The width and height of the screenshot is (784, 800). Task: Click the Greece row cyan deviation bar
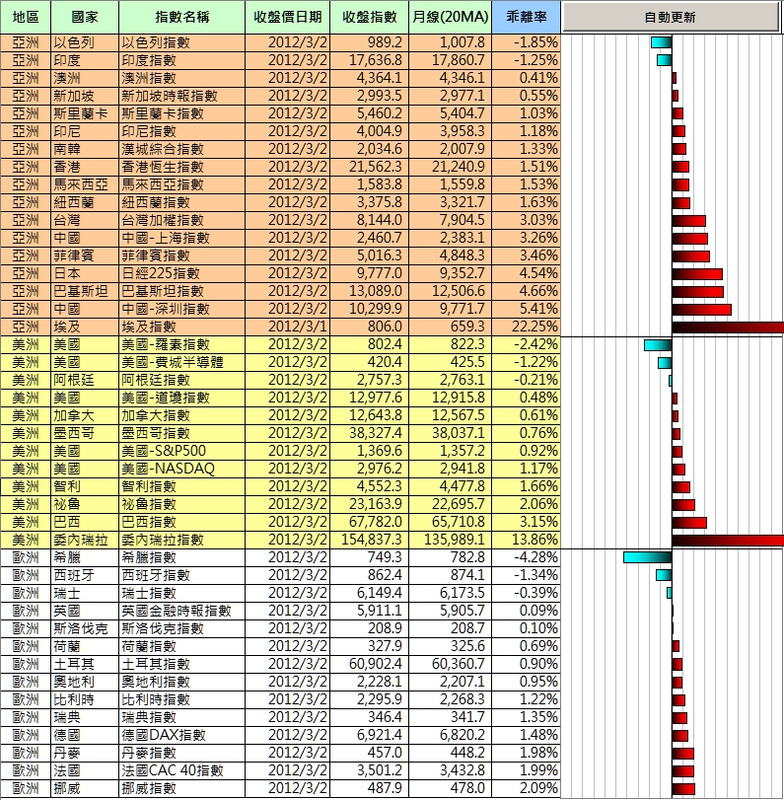click(647, 558)
